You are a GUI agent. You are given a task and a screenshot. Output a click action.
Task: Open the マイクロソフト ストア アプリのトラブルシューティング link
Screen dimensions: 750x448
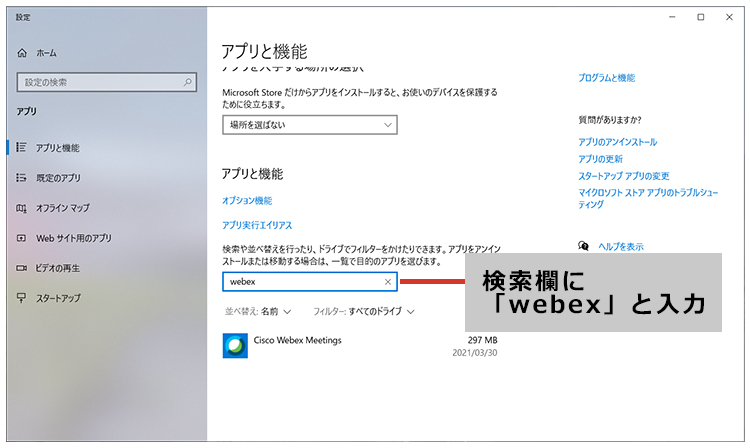(x=648, y=198)
